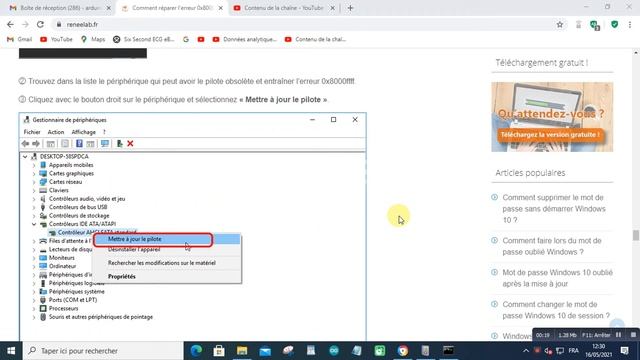Expand Contrôleurs audio, vidéo et jeu

coord(34,199)
